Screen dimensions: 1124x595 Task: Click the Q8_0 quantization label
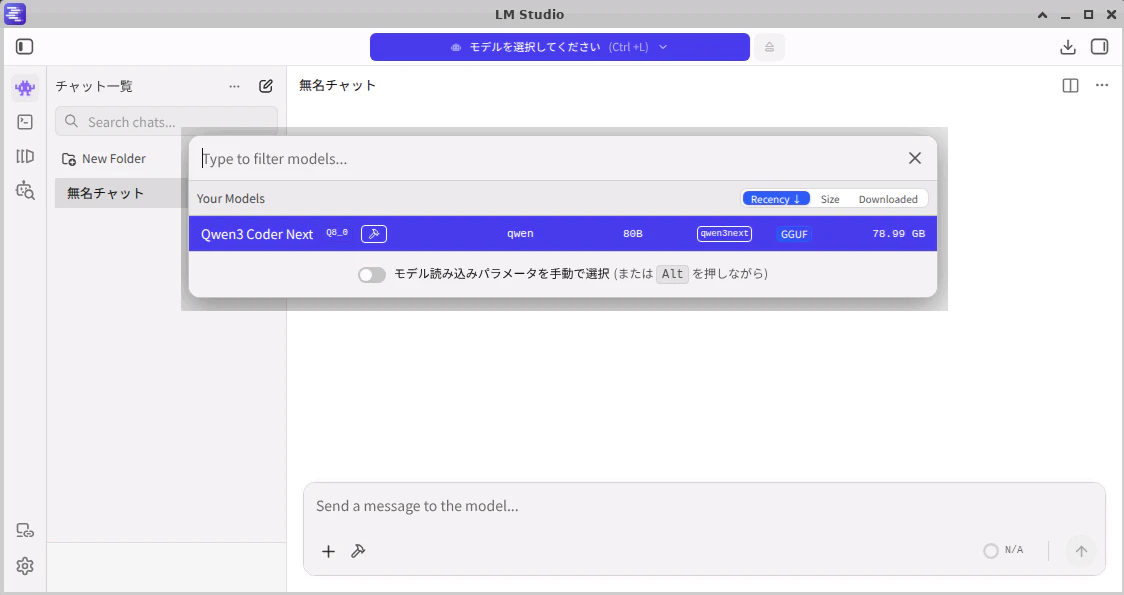pos(337,233)
